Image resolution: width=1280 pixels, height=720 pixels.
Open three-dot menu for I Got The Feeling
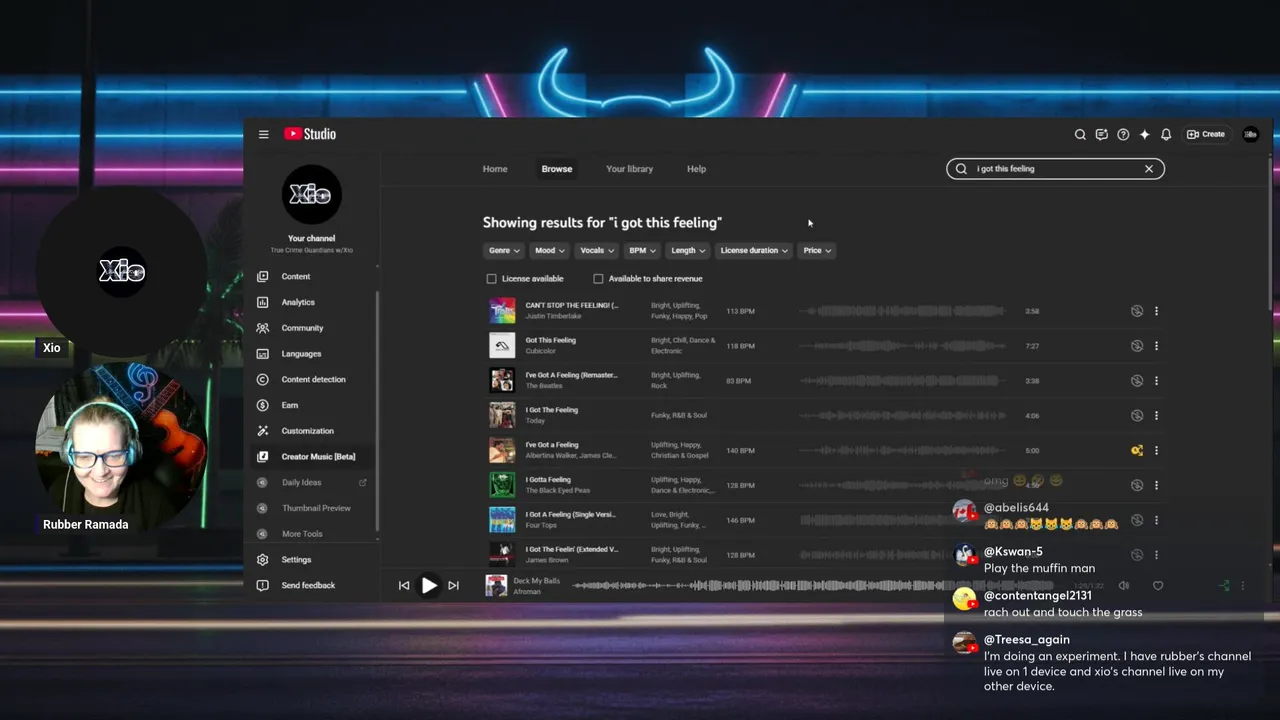[1156, 415]
